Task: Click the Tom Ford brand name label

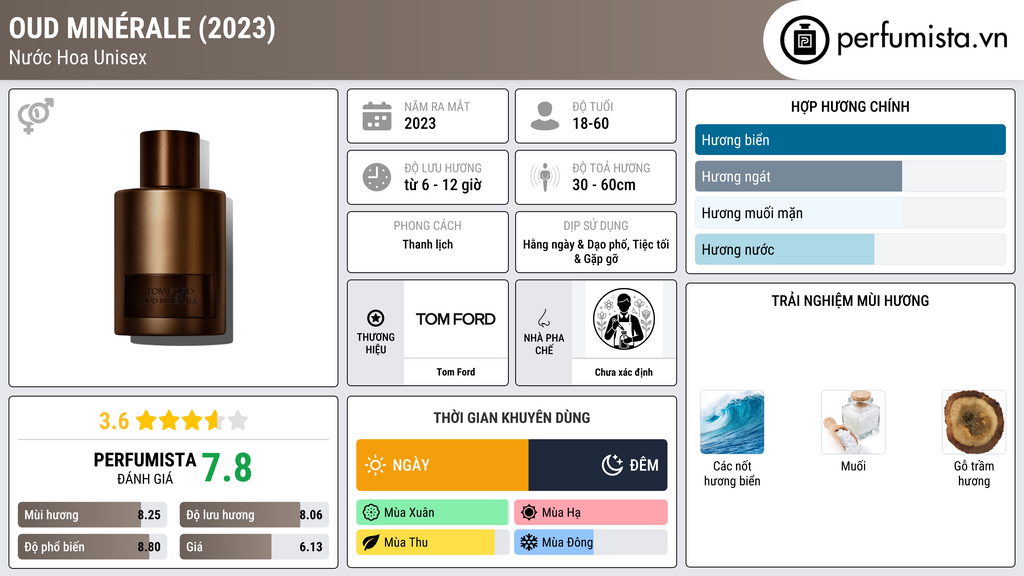Action: click(x=456, y=372)
